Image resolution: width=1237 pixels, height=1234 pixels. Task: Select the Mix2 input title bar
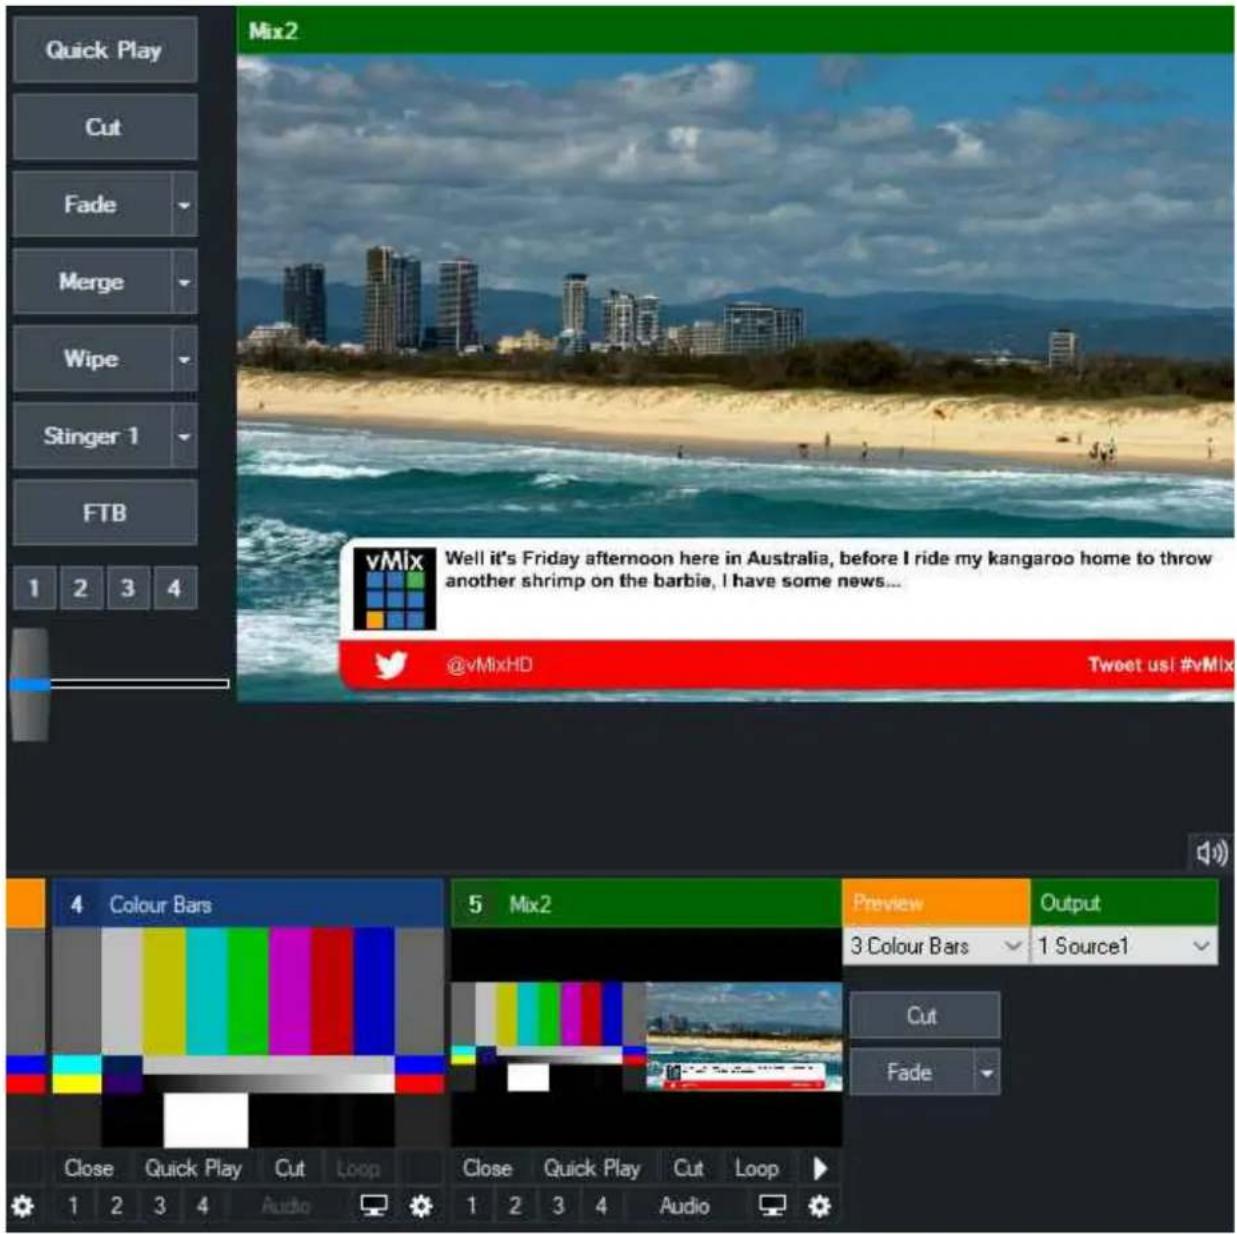(x=646, y=905)
